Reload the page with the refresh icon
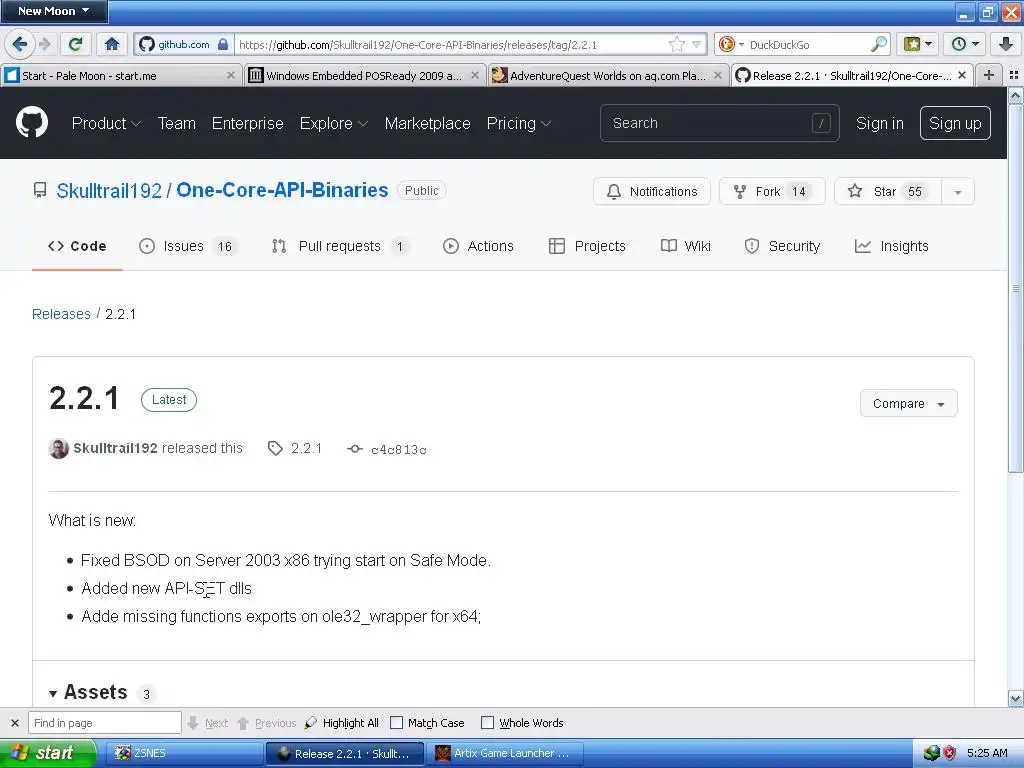This screenshot has height=768, width=1024. [x=76, y=44]
